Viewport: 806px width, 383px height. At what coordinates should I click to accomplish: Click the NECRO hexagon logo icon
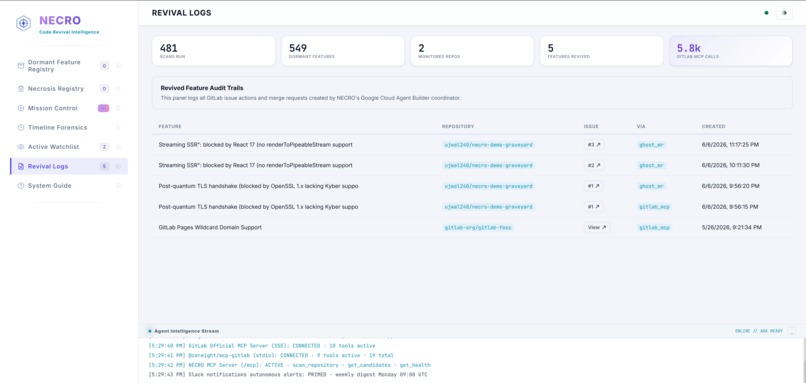pyautogui.click(x=23, y=23)
